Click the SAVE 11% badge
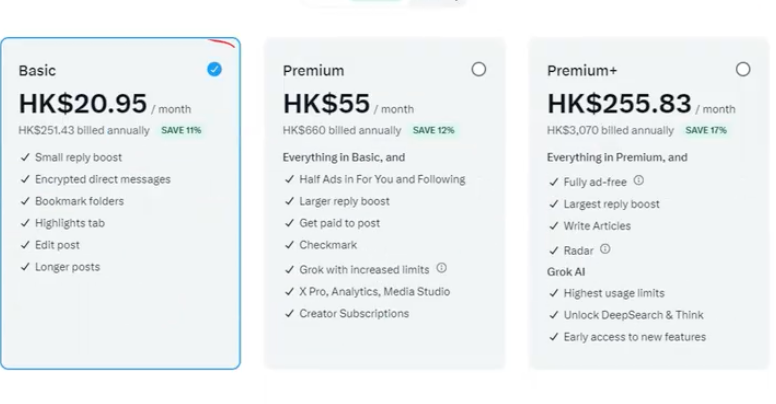Screen dimensions: 776x404 pyautogui.click(x=181, y=130)
